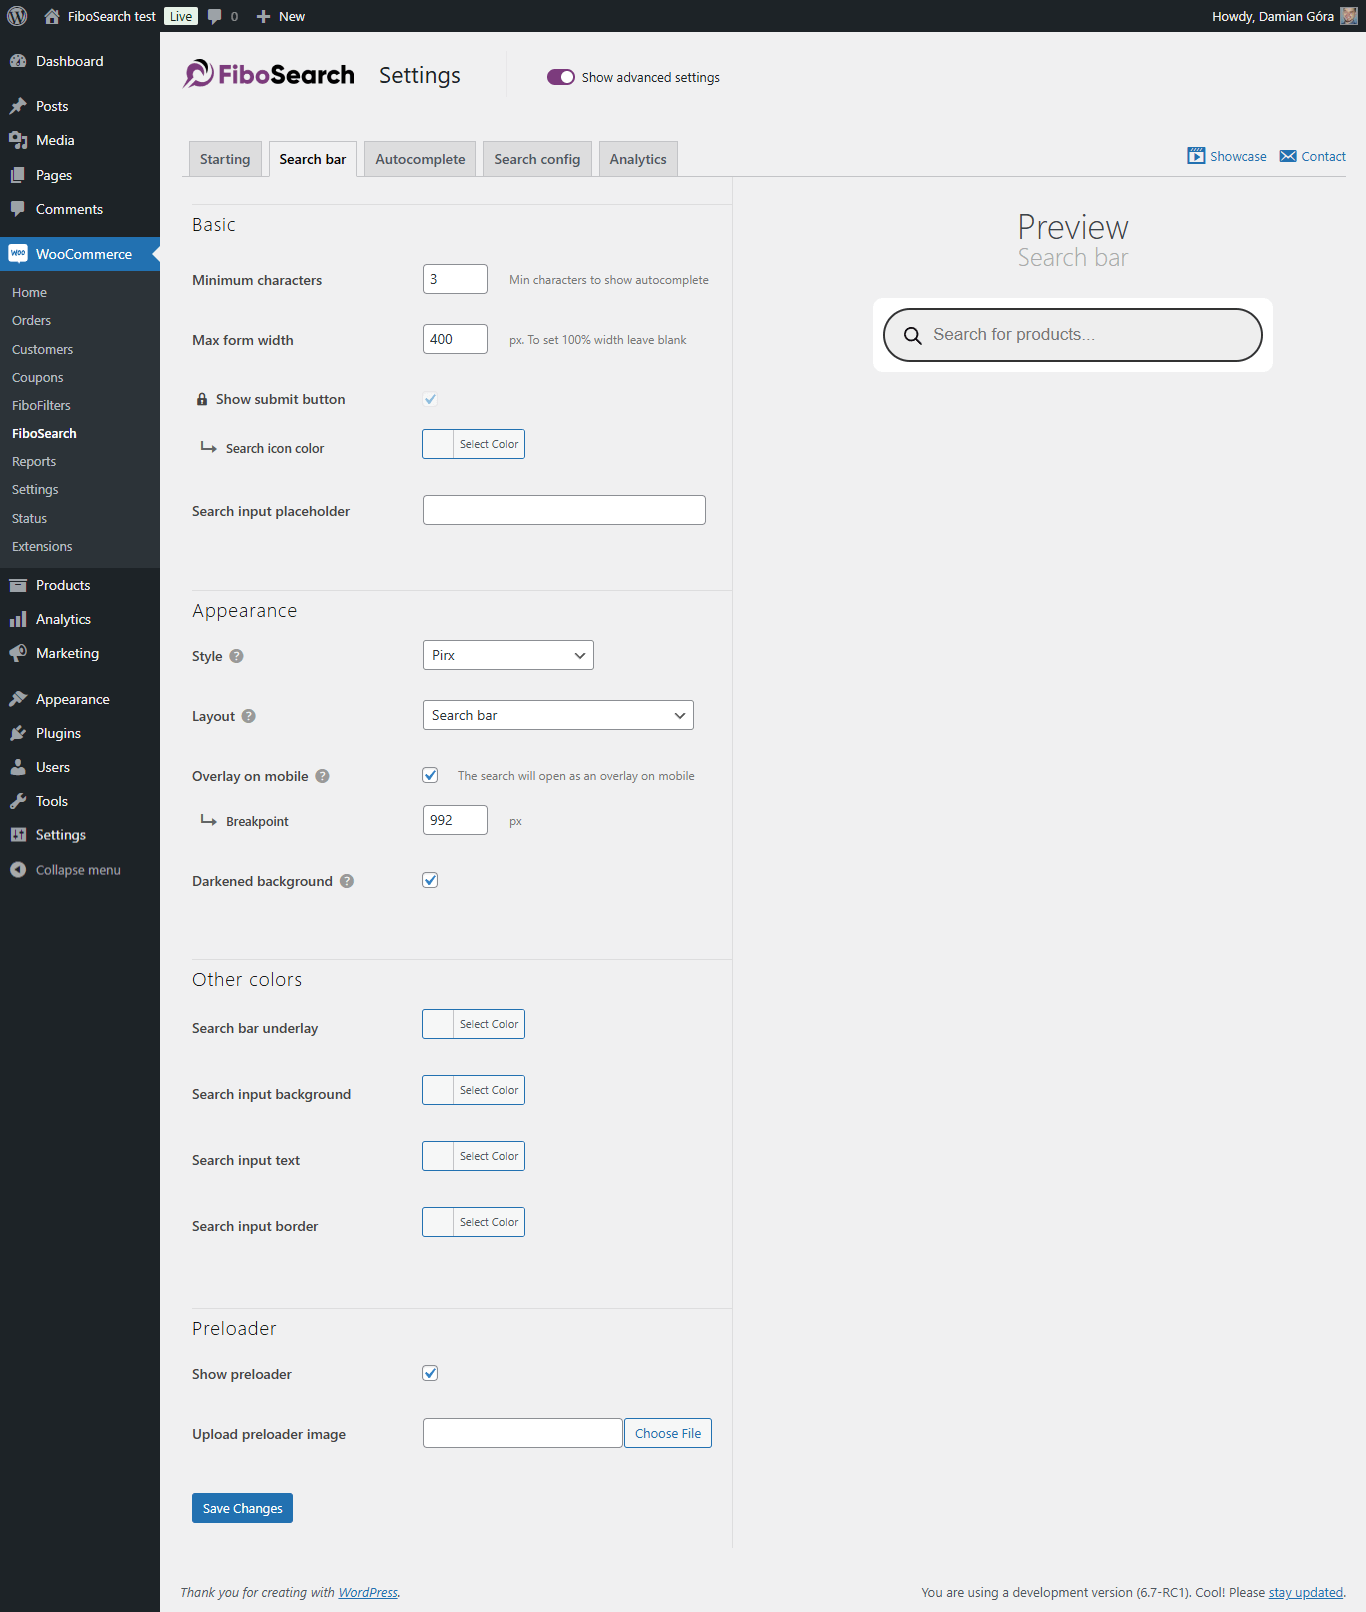Open the Style dropdown set to Pirx
This screenshot has width=1366, height=1612.
(508, 655)
